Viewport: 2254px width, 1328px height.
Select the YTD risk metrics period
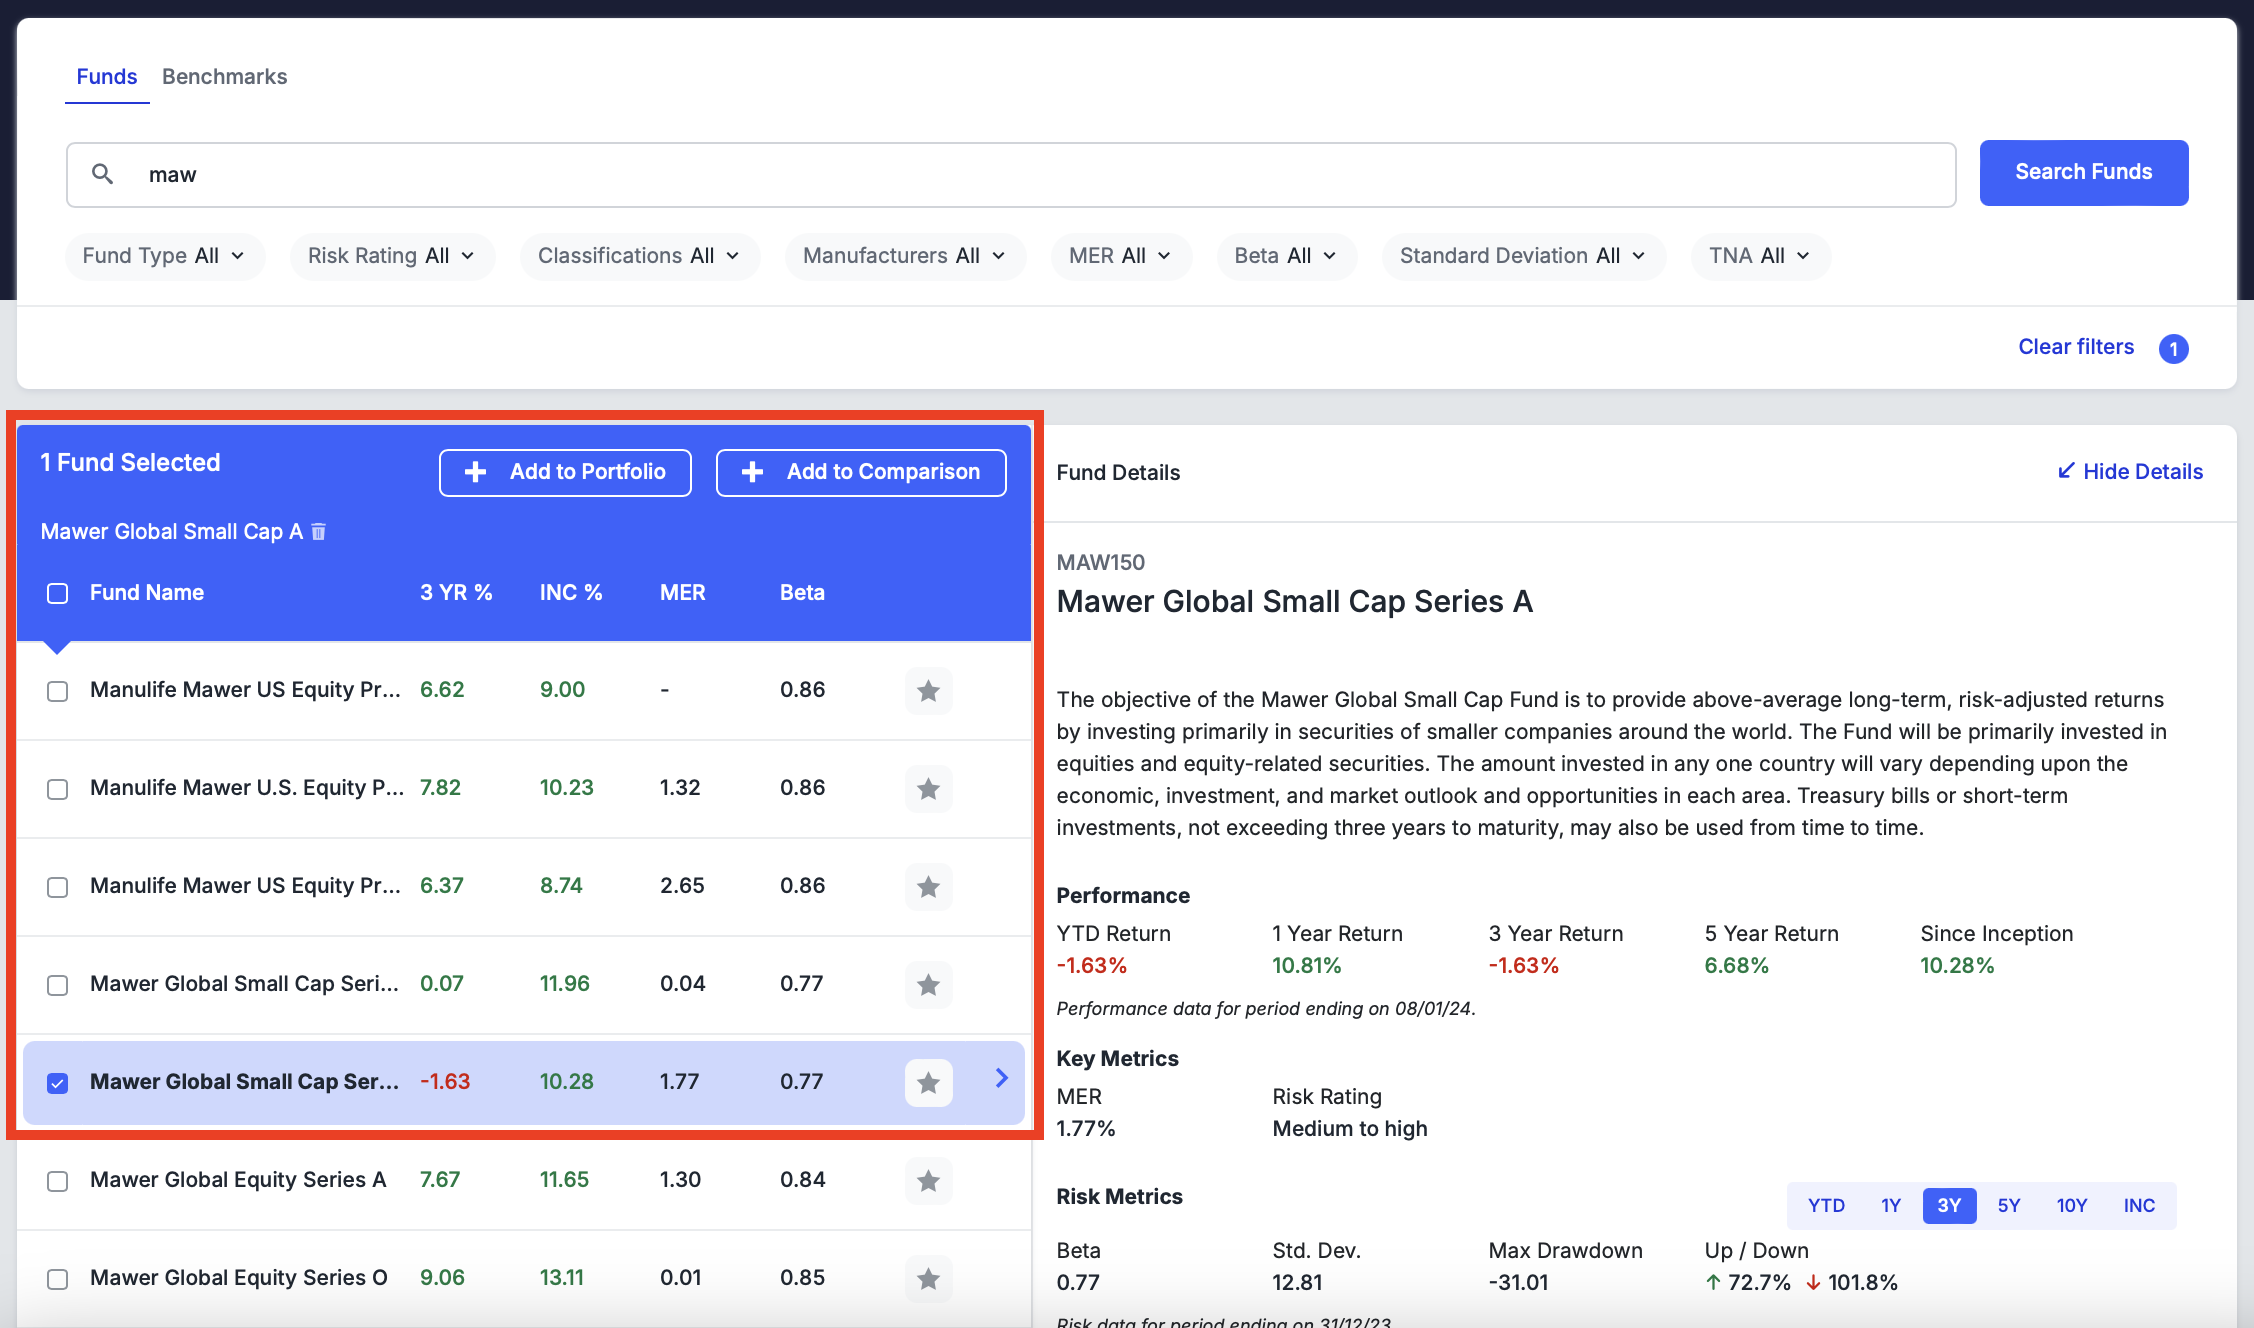(x=1826, y=1206)
